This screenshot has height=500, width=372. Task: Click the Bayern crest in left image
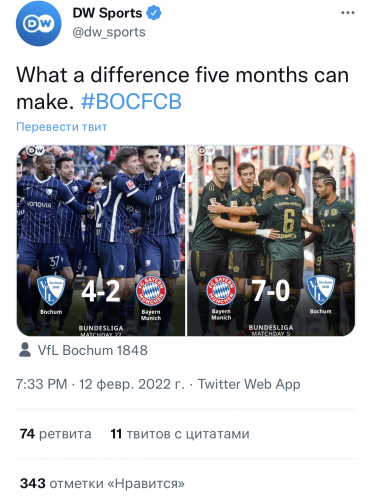pyautogui.click(x=151, y=290)
